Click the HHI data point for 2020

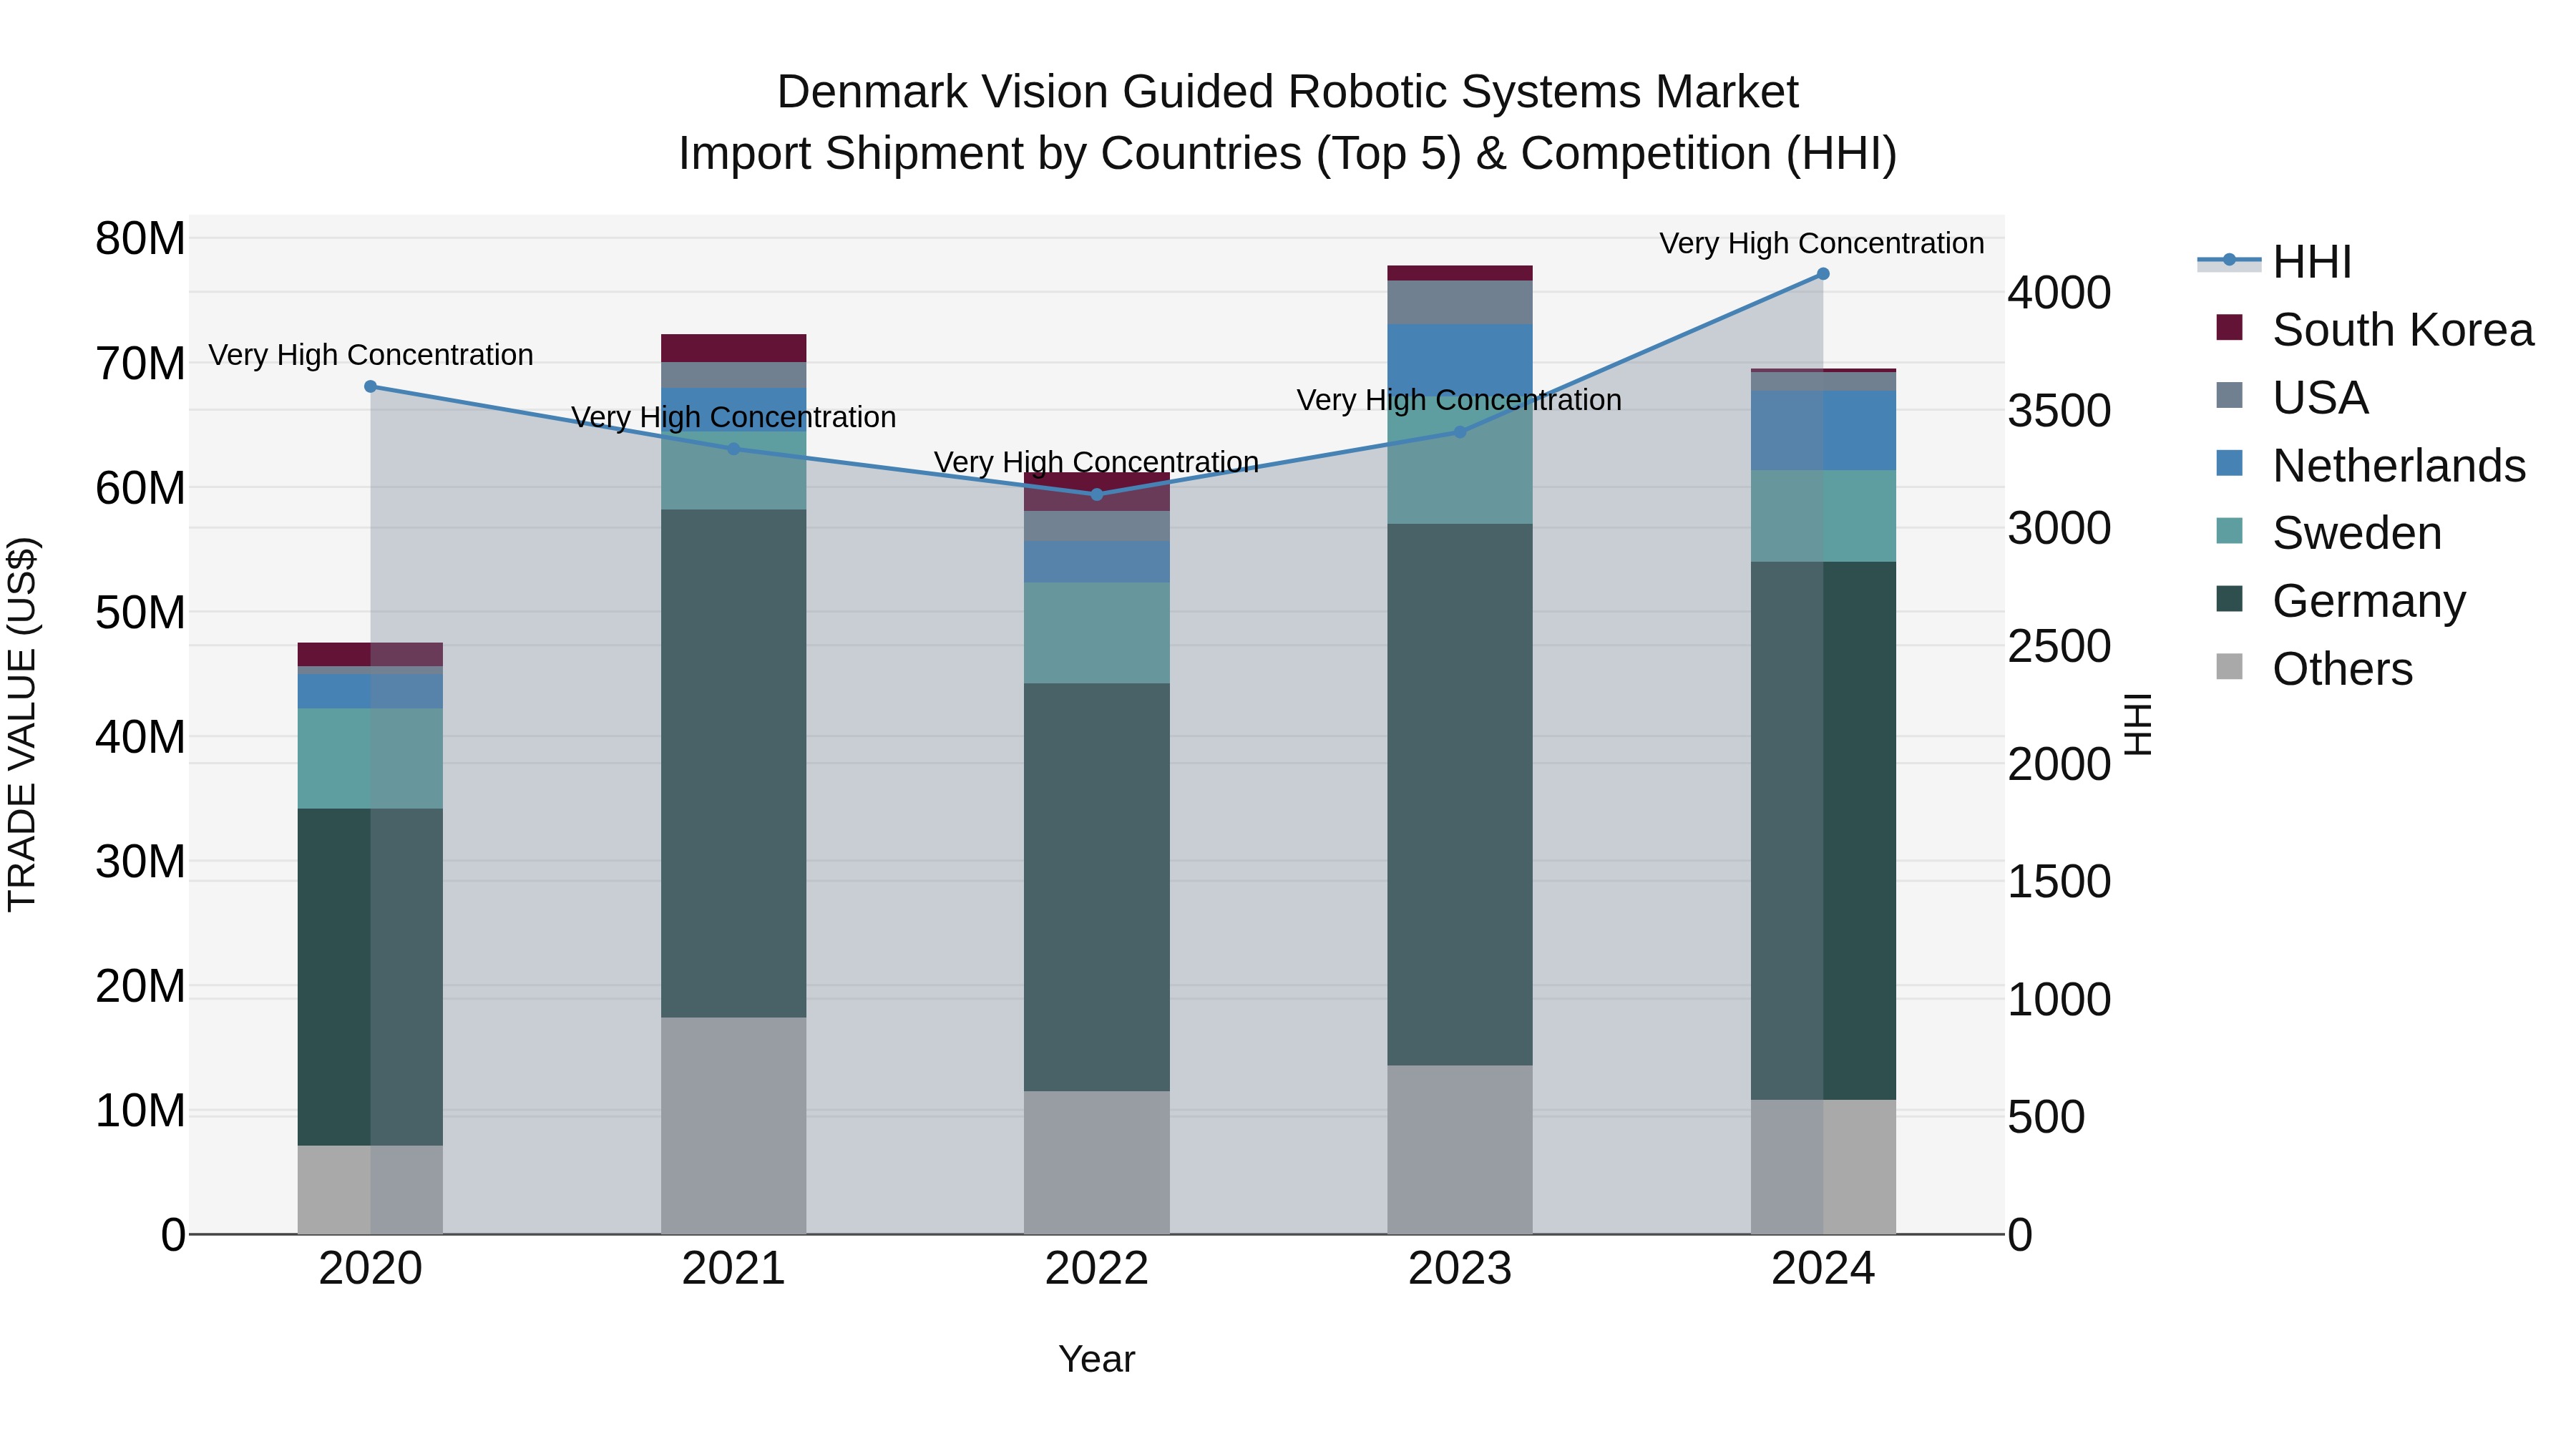(370, 386)
